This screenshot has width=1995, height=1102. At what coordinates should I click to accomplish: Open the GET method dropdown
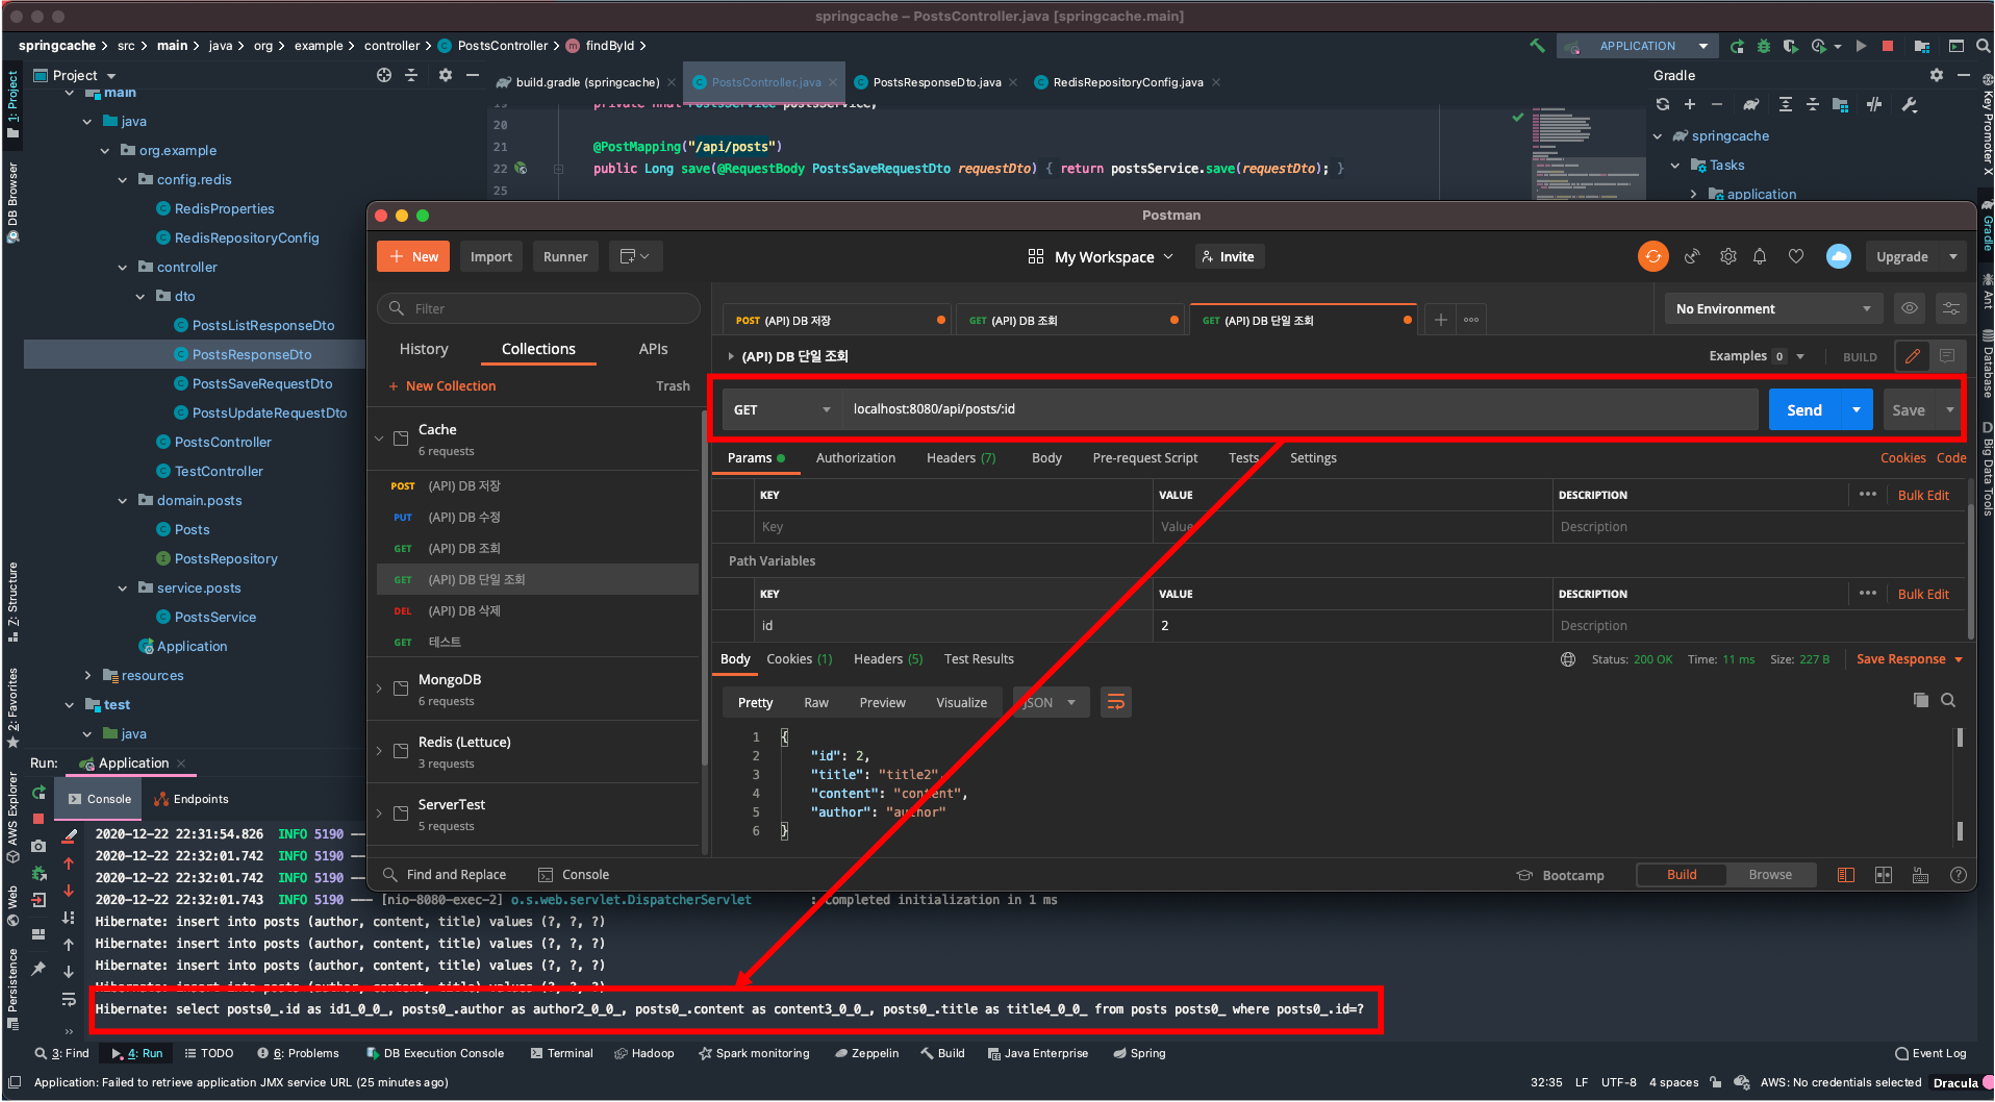click(781, 409)
